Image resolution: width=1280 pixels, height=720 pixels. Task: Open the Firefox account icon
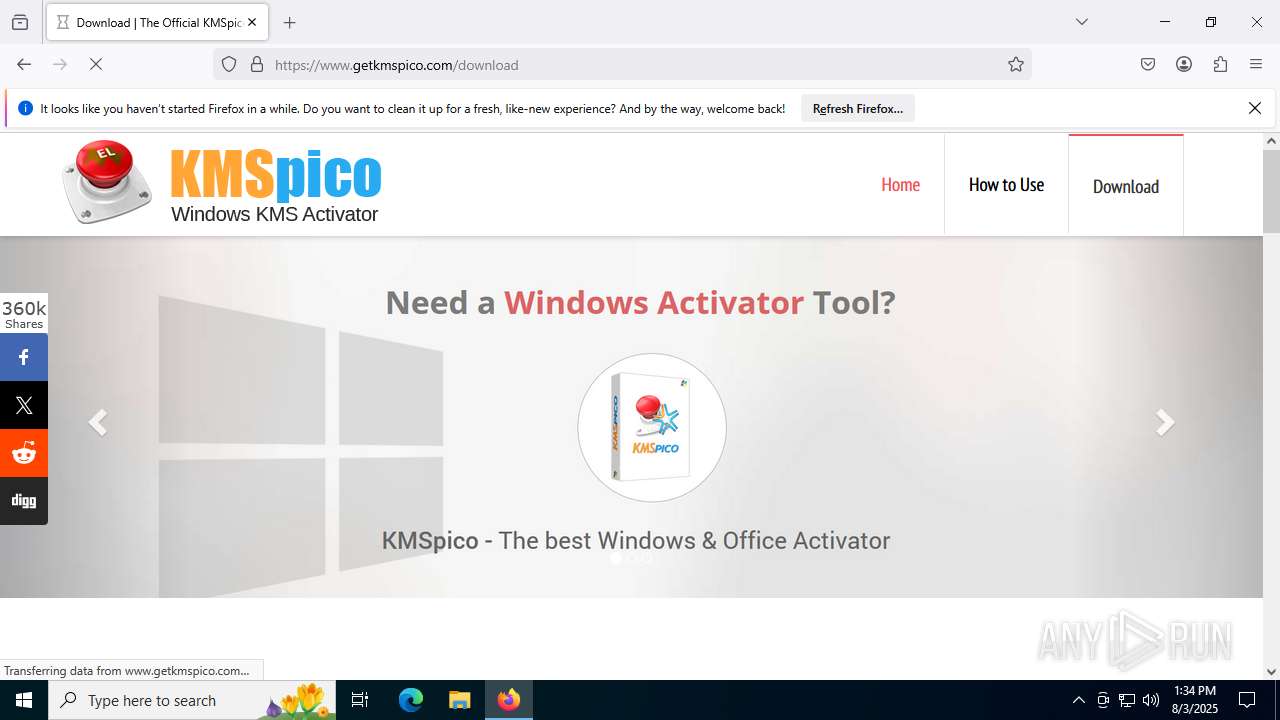pos(1184,64)
